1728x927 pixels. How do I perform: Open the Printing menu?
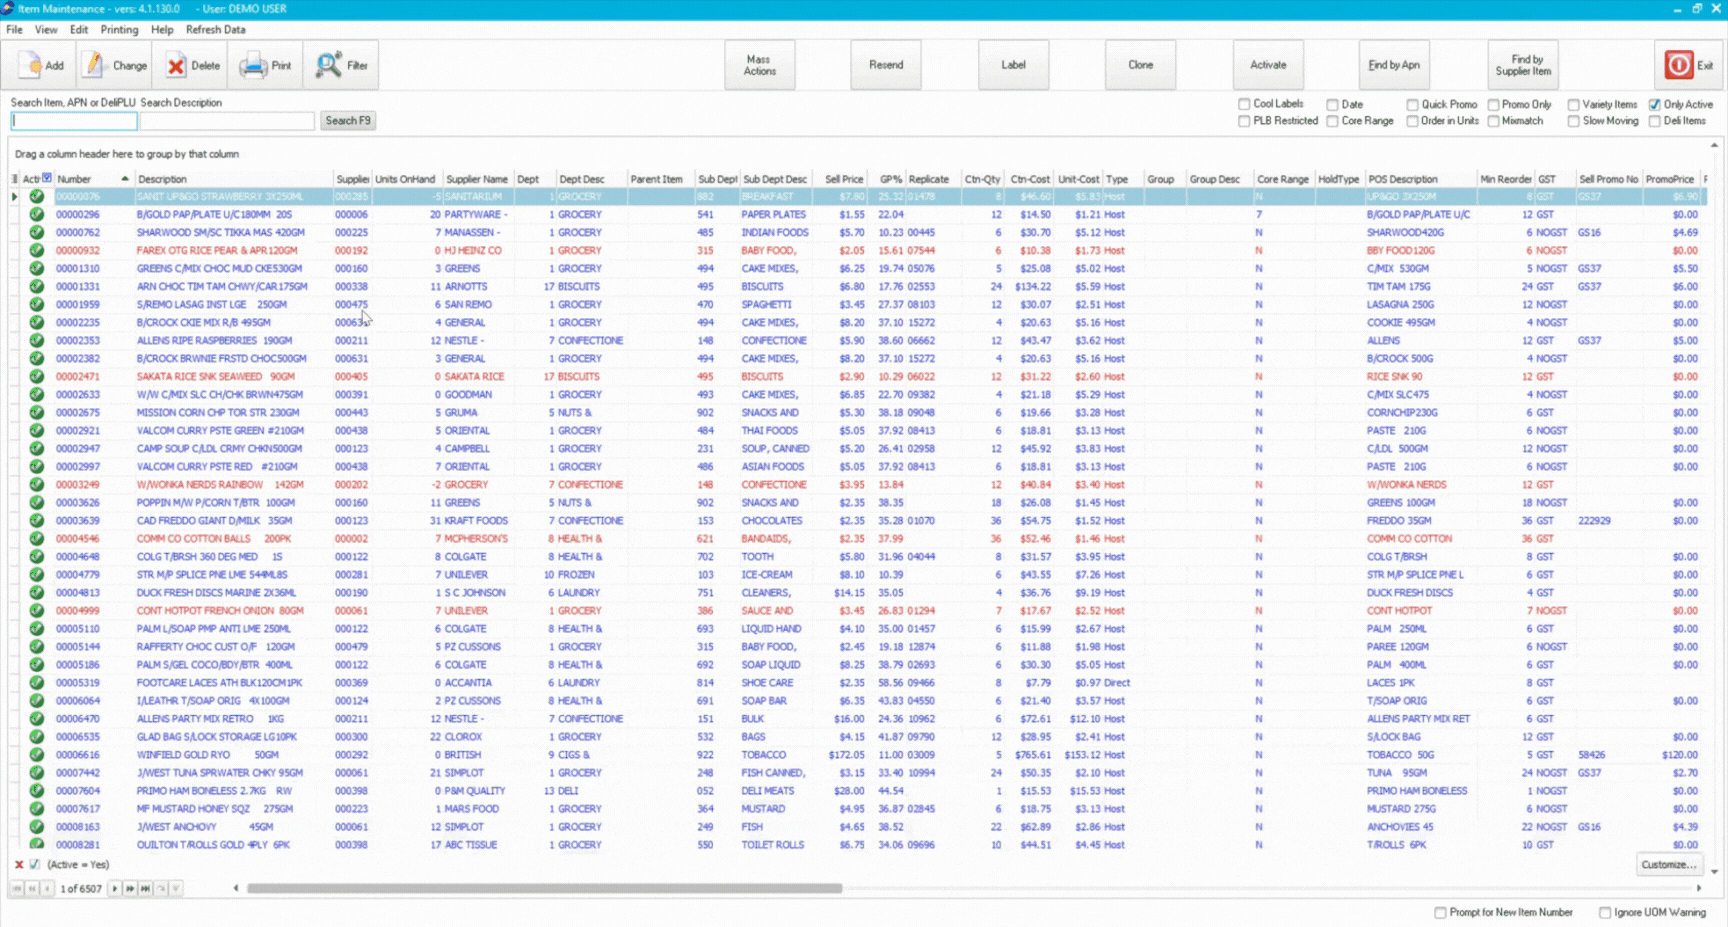pyautogui.click(x=119, y=30)
